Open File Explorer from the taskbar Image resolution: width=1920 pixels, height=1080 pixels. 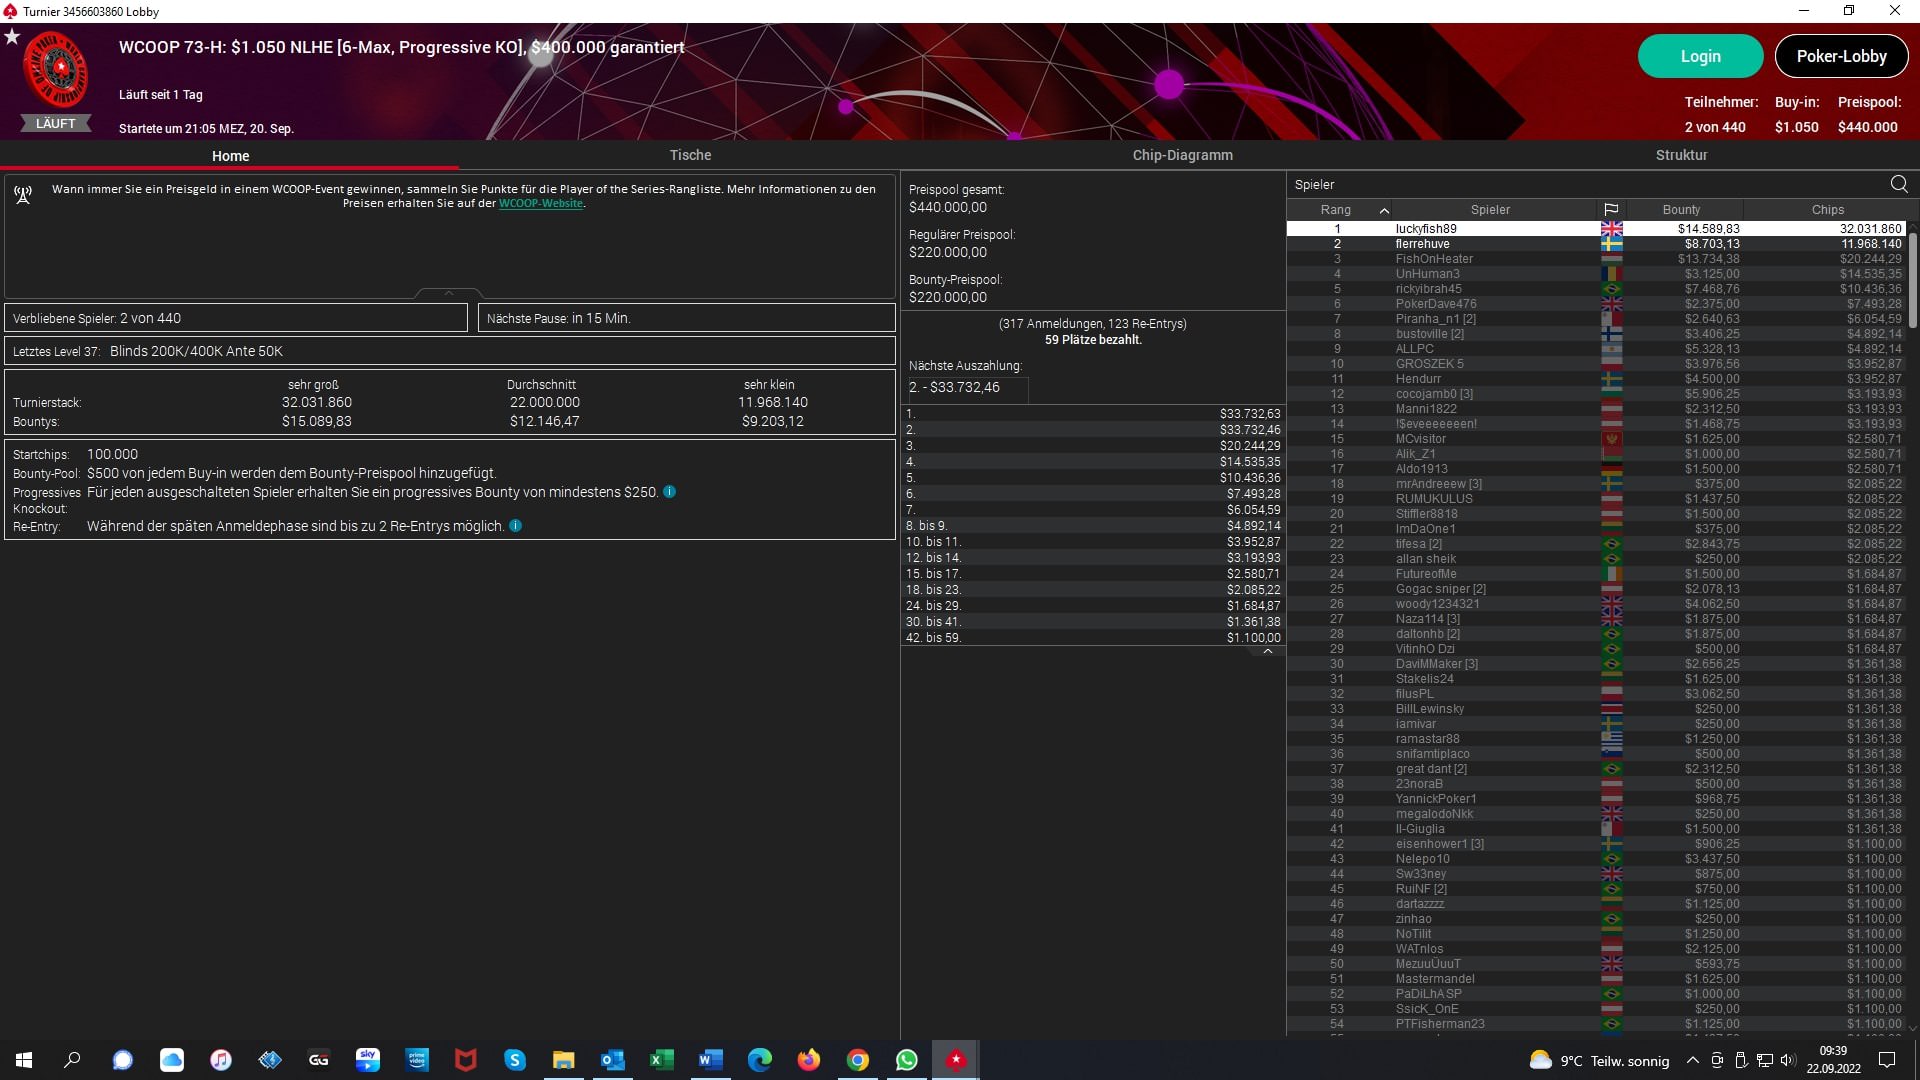tap(564, 1060)
